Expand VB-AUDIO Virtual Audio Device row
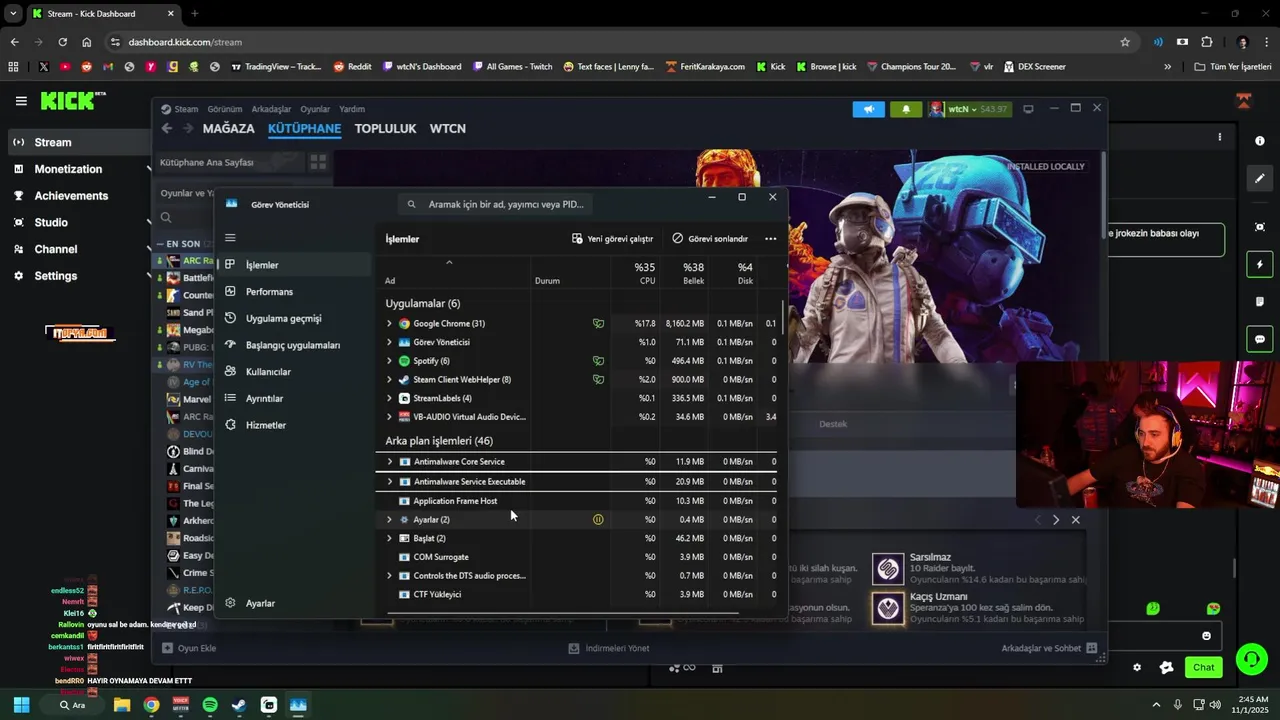This screenshot has height=720, width=1280. coord(389,417)
